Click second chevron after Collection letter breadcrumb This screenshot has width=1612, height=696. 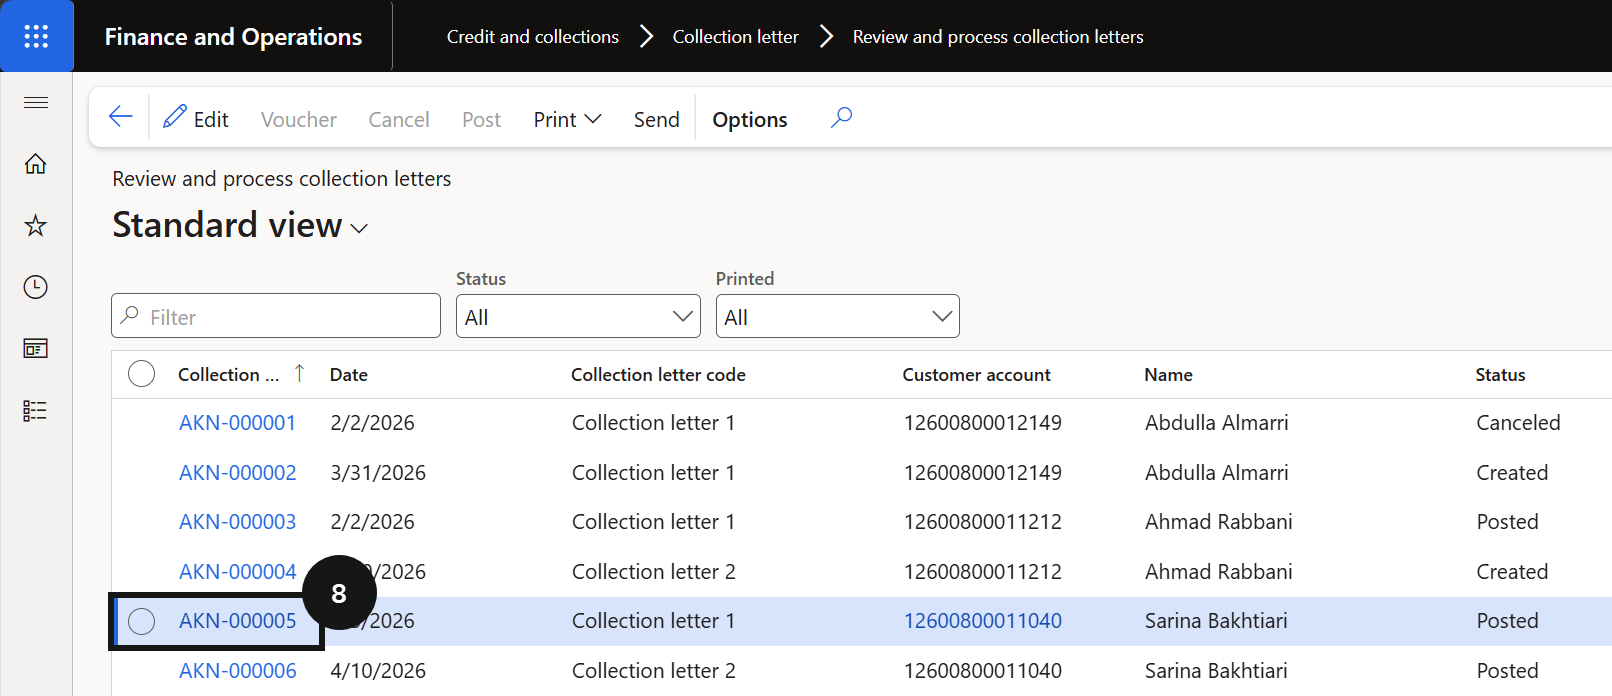(826, 36)
